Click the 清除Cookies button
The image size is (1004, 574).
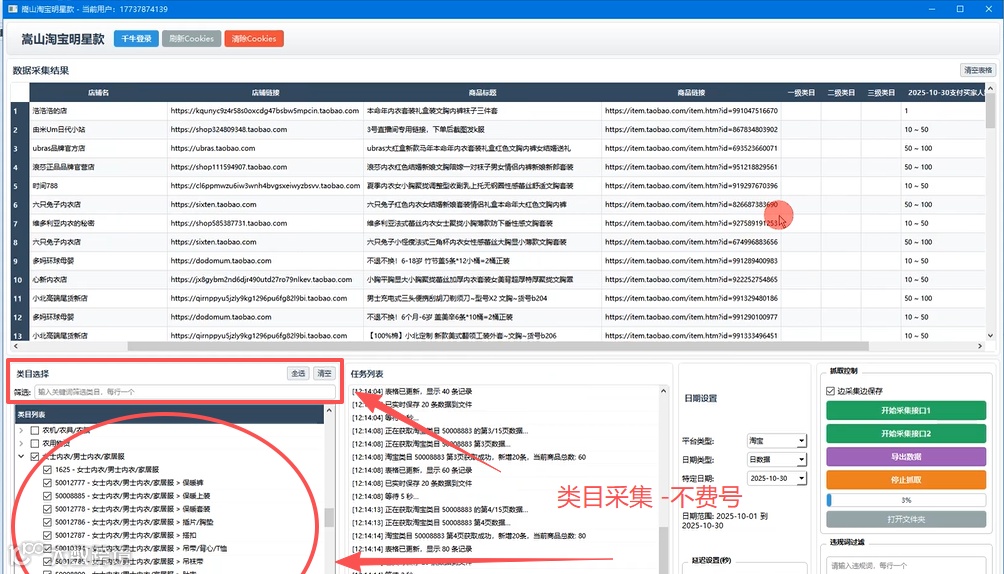click(x=254, y=38)
